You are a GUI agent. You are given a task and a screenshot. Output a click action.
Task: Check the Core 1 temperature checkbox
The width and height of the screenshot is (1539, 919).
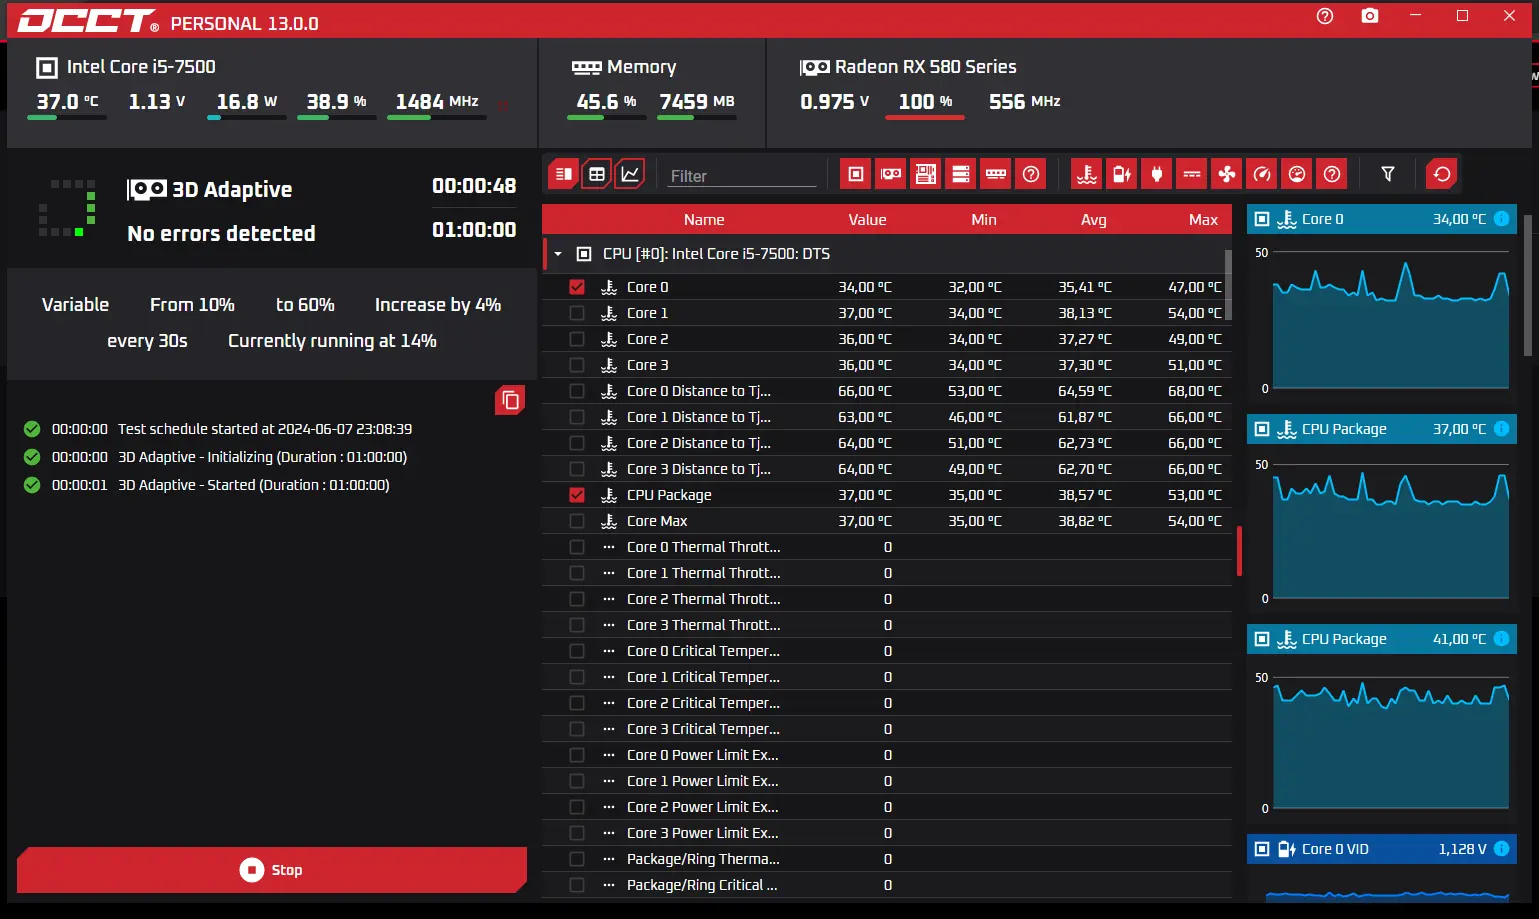pos(577,313)
